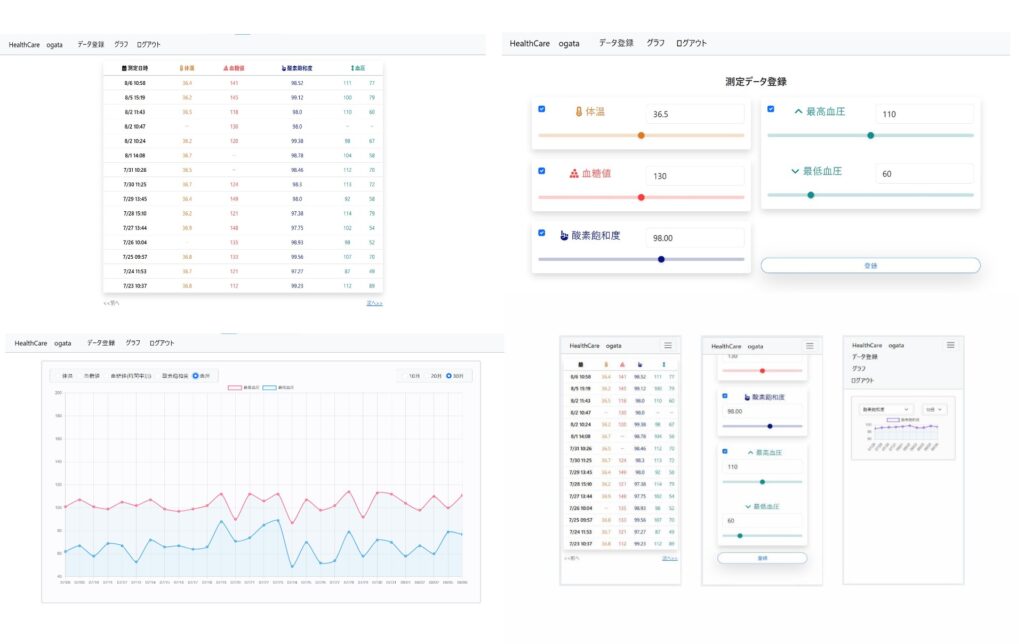Click the up chevron beside 最高血圧 in desktop form
Screen dimensions: 1024x644
(798, 112)
